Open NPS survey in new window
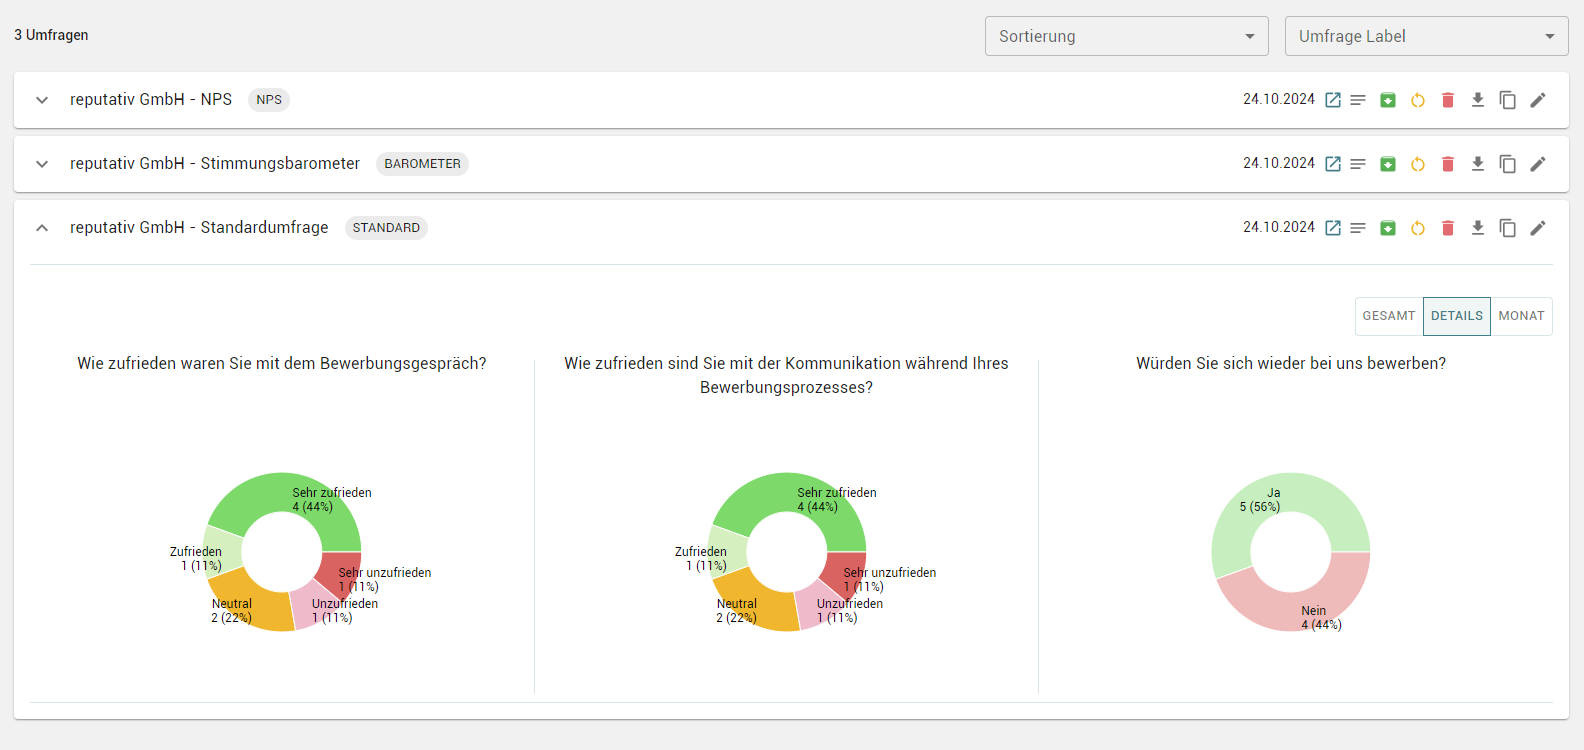The width and height of the screenshot is (1584, 750). tap(1333, 100)
